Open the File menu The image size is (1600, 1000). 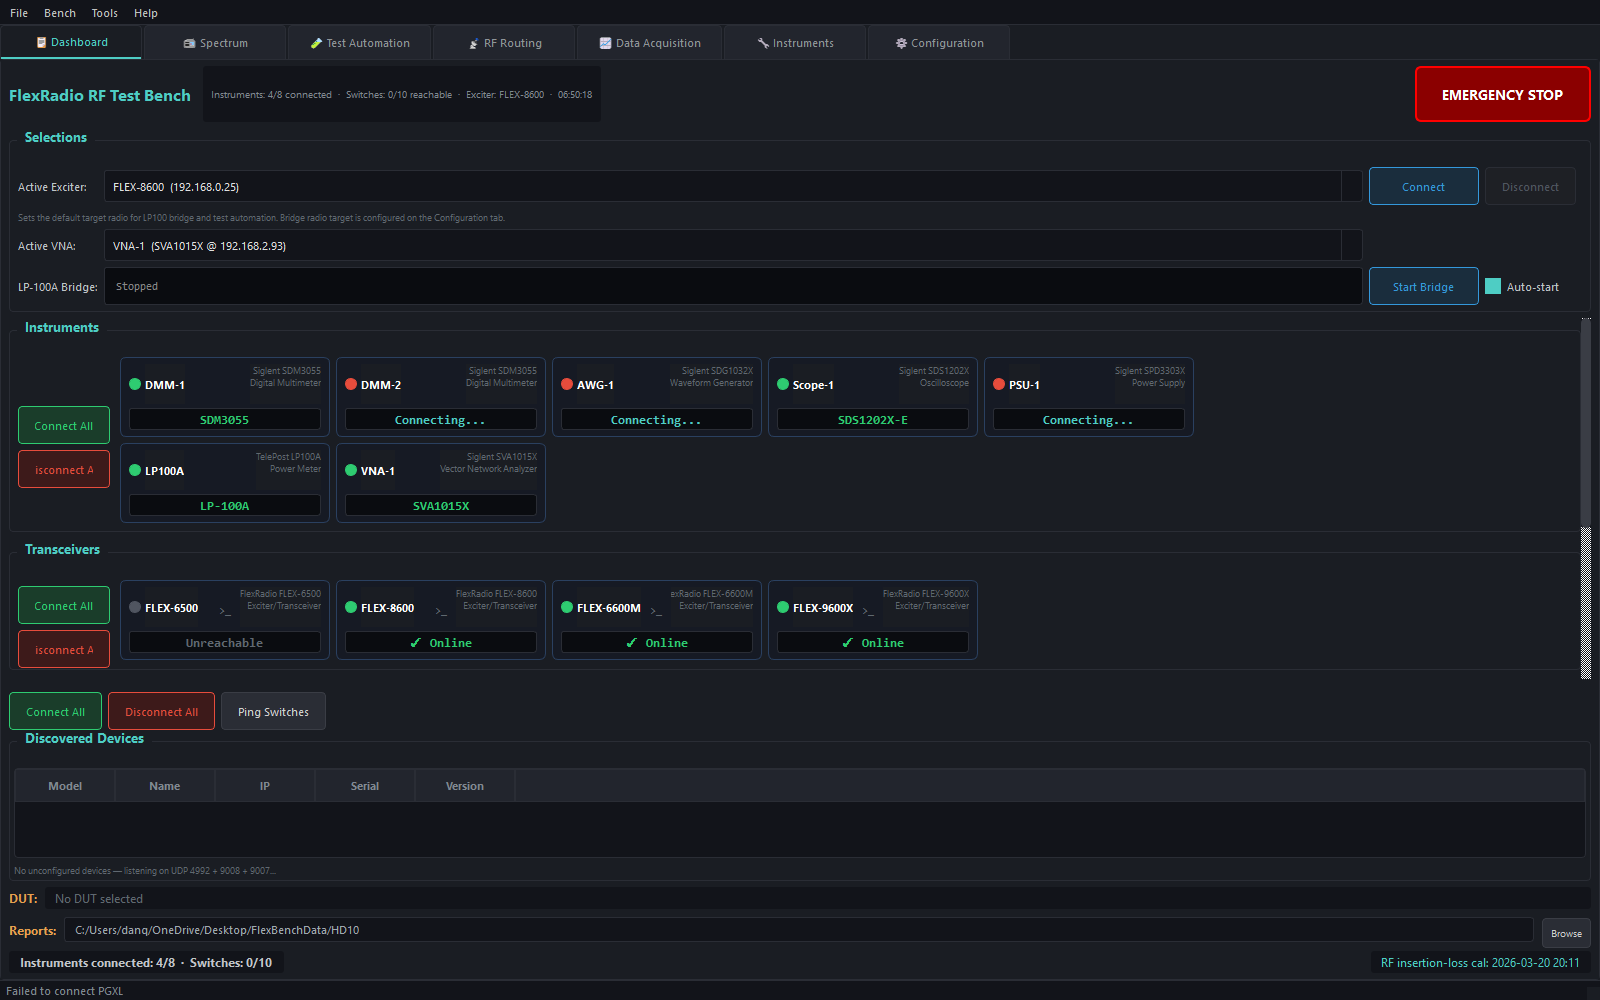pyautogui.click(x=19, y=13)
